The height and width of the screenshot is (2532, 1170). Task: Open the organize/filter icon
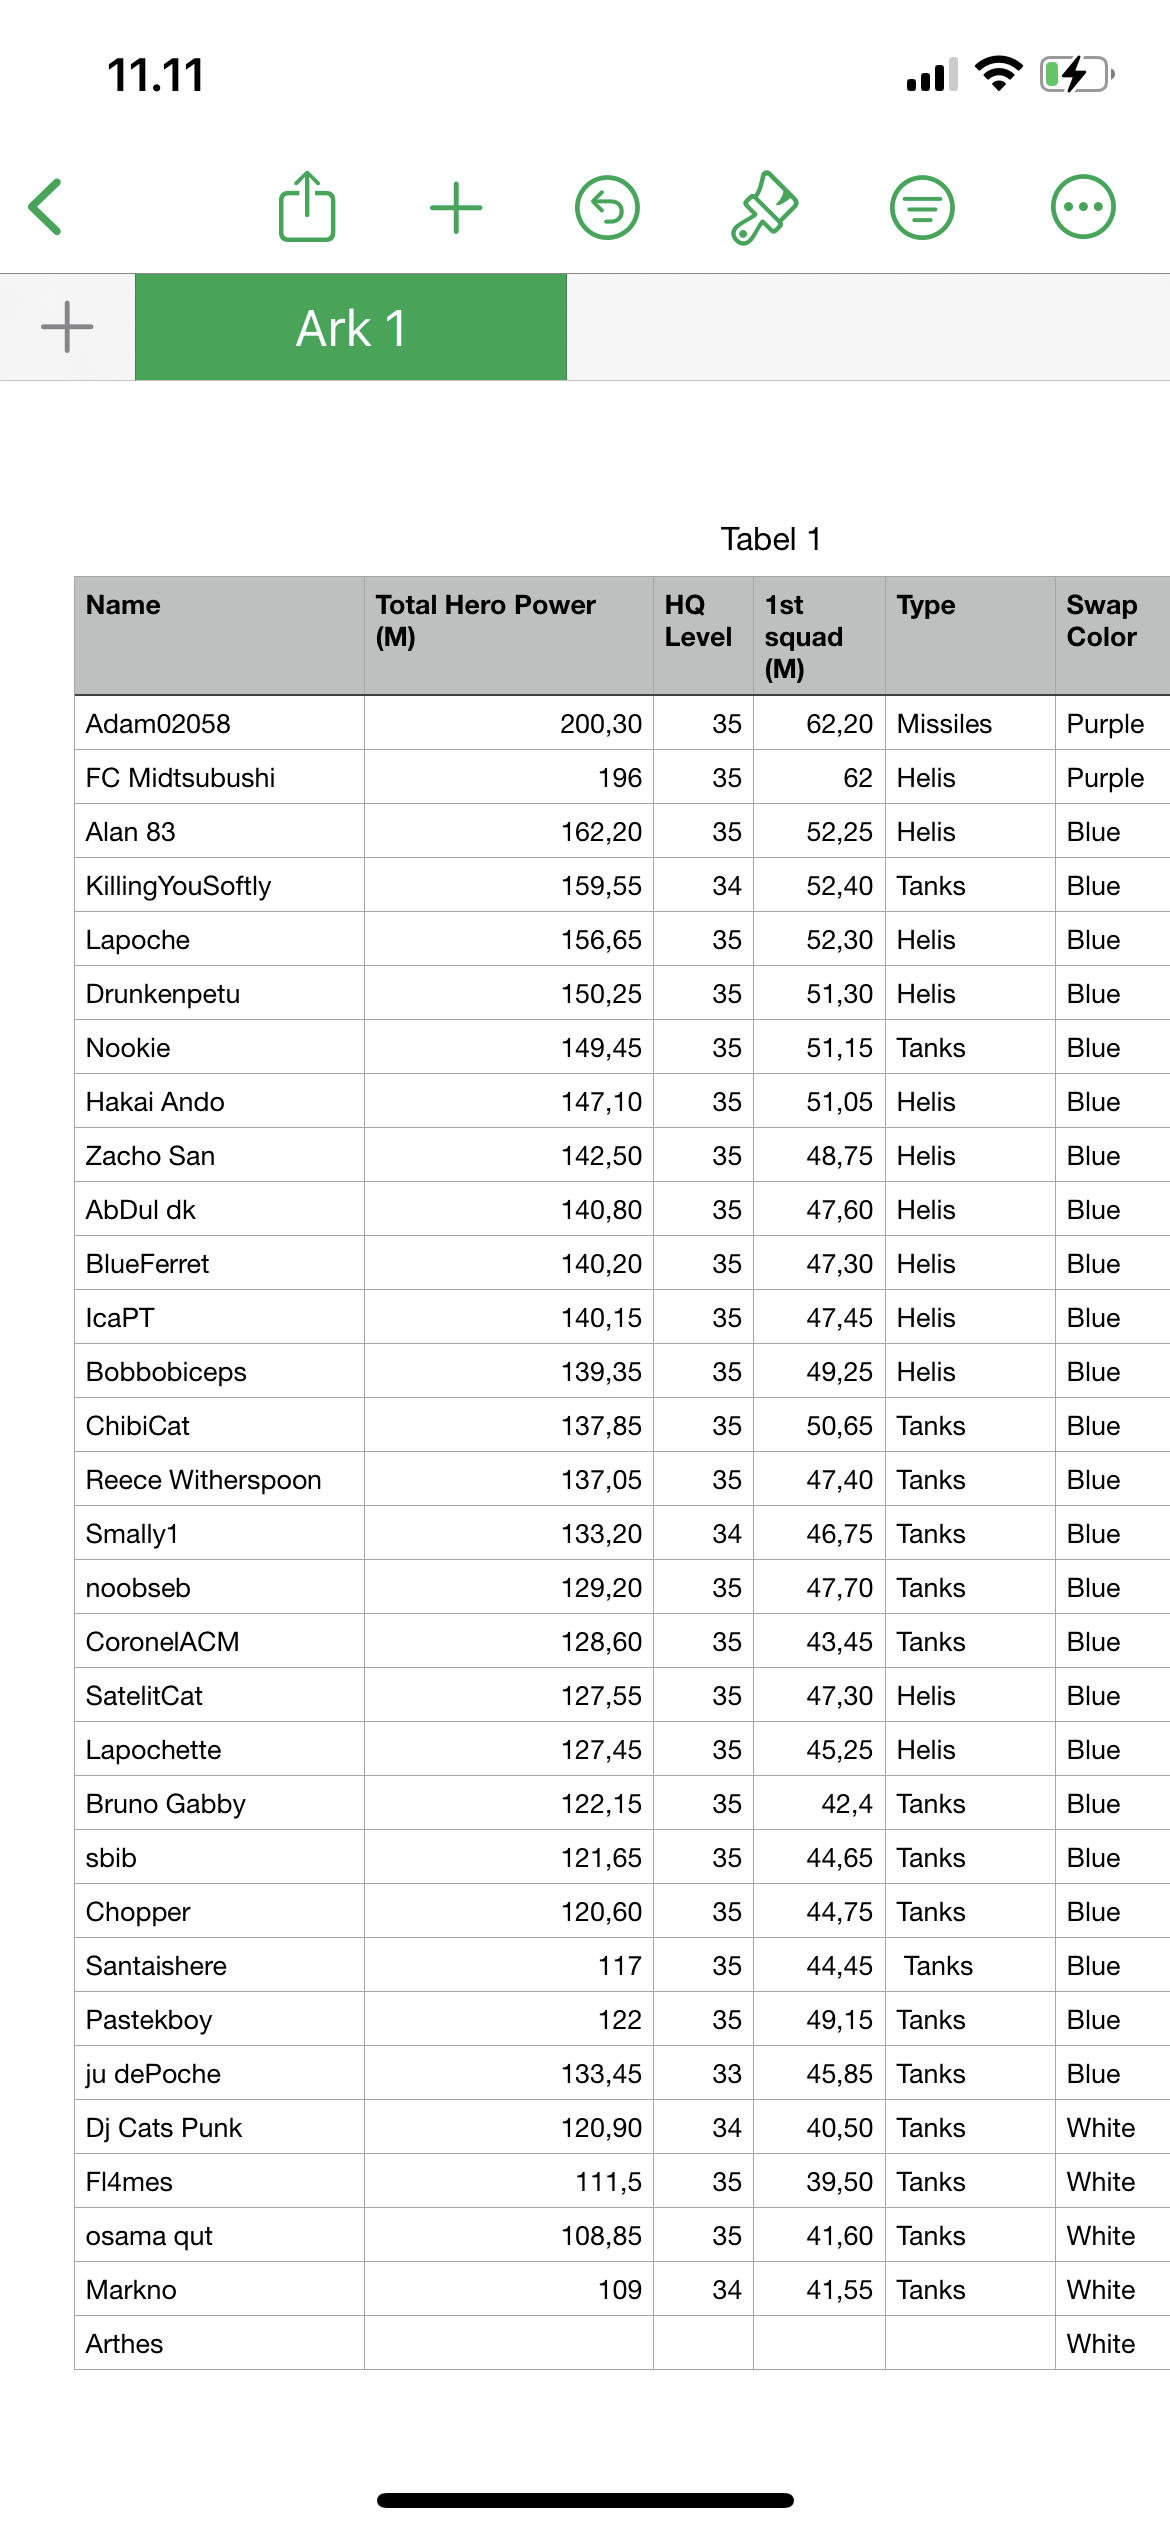[x=922, y=207]
